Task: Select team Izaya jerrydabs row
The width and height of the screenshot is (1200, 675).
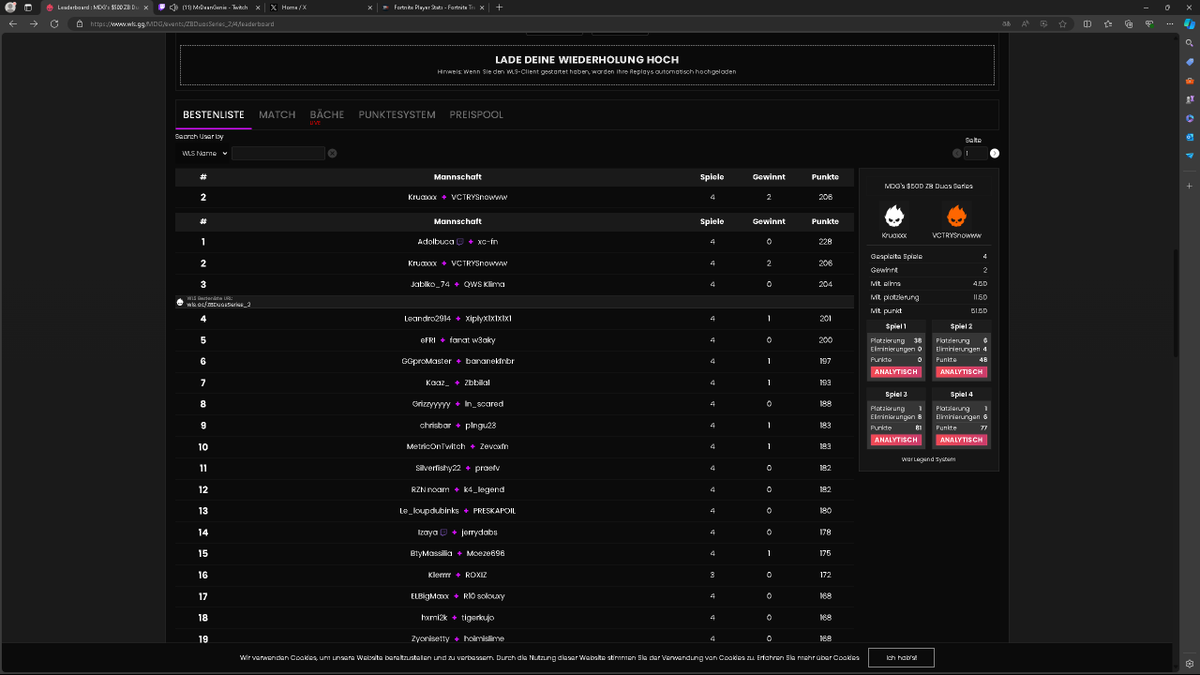Action: pos(515,532)
